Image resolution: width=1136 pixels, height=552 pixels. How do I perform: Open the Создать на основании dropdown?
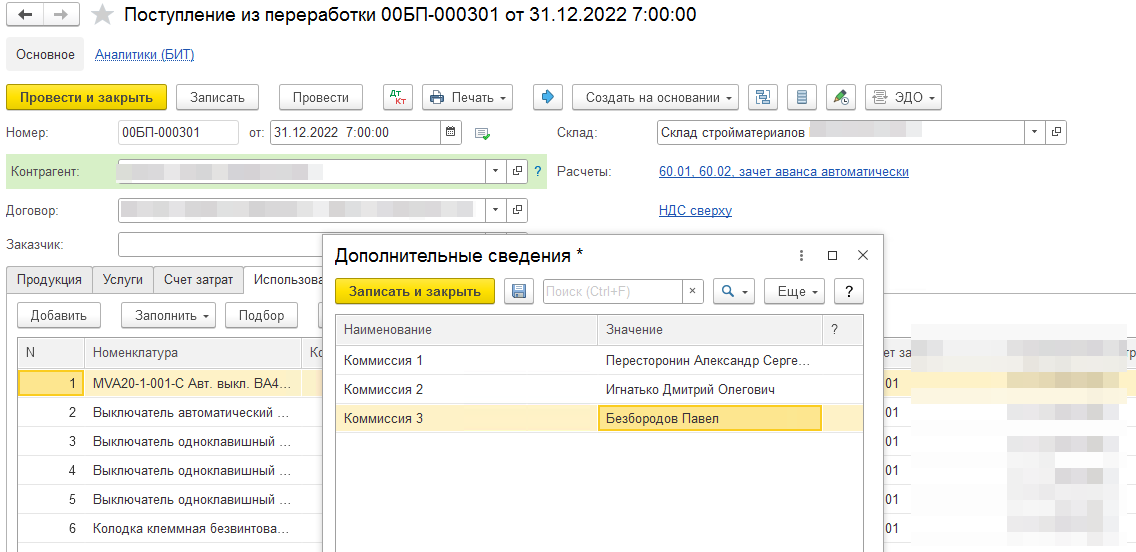[655, 97]
